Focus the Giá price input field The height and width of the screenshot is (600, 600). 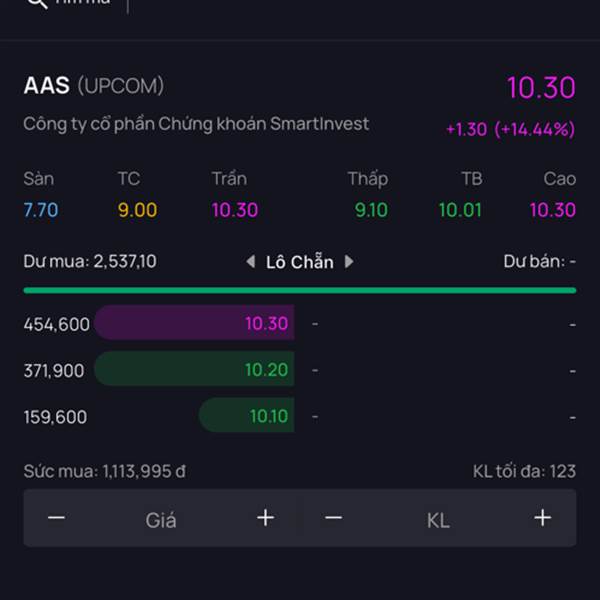(161, 520)
